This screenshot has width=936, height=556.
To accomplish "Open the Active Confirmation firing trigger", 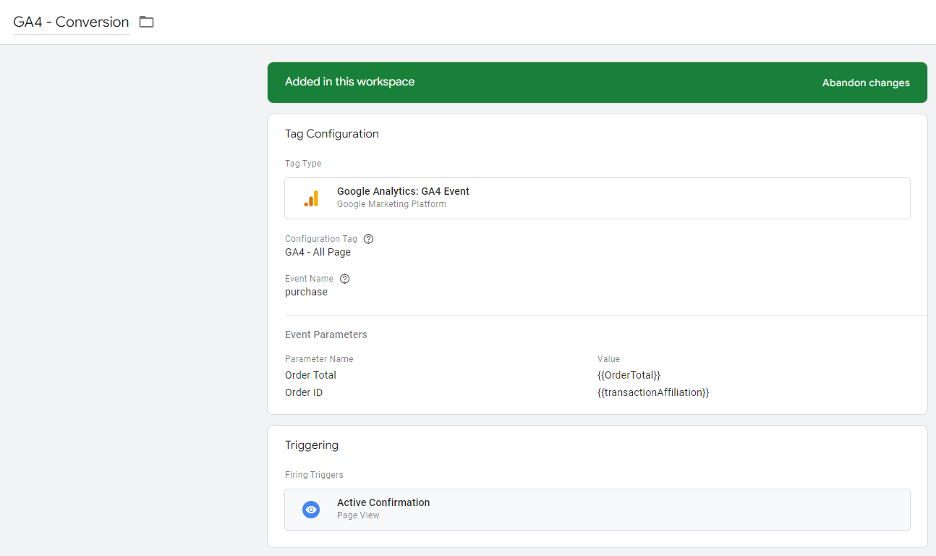I will click(x=383, y=503).
